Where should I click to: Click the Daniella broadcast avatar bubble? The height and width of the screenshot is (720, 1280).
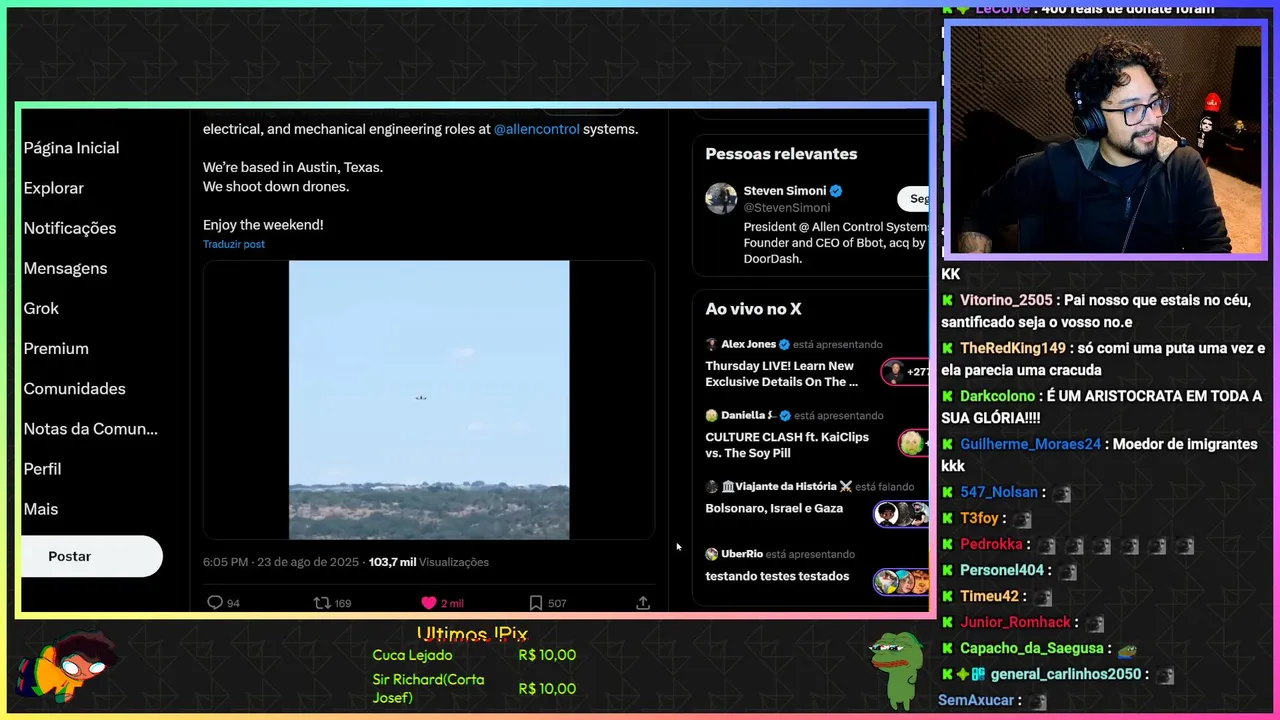[913, 442]
